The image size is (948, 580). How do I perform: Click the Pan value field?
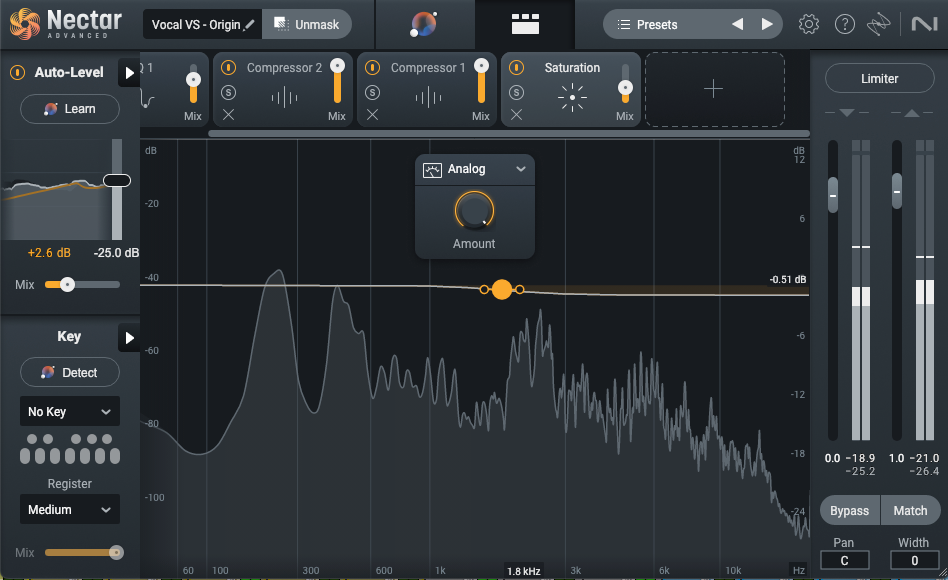pos(845,560)
